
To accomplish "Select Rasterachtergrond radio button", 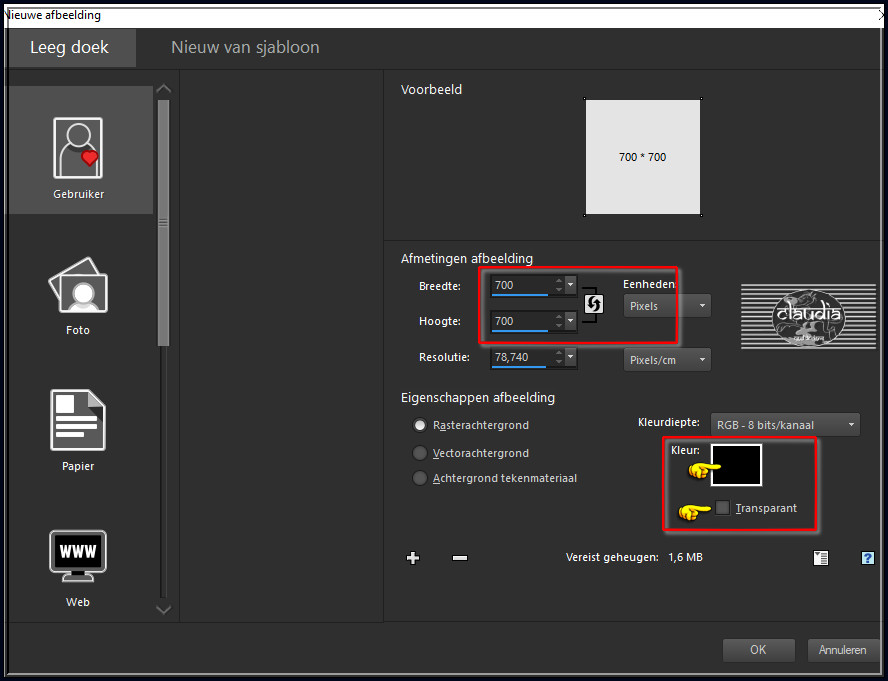I will [420, 425].
